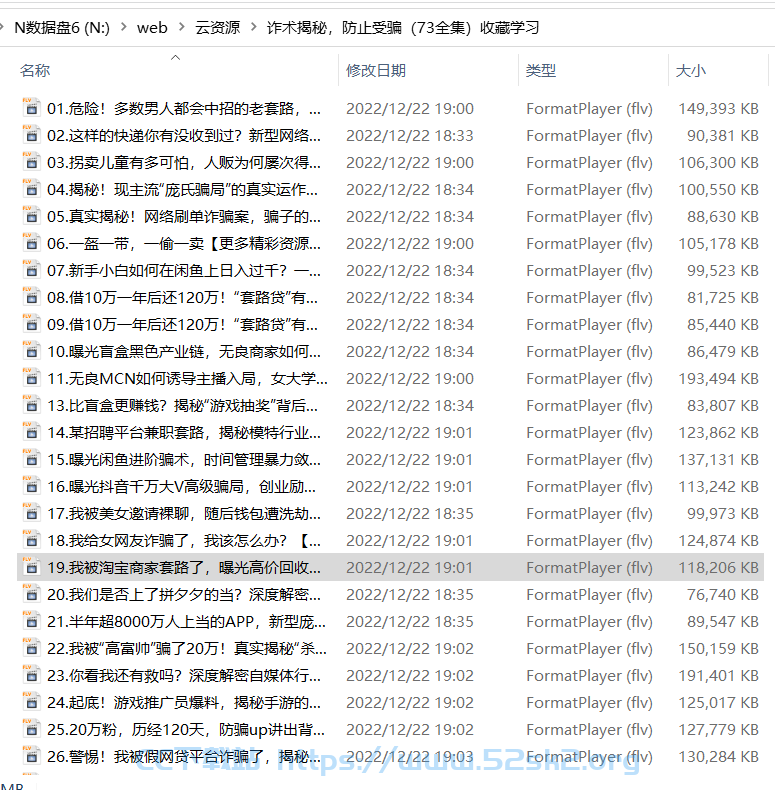Click the FLV icon of file 11.无良MCN
Viewport: 775px width, 790px height.
pyautogui.click(x=31, y=378)
